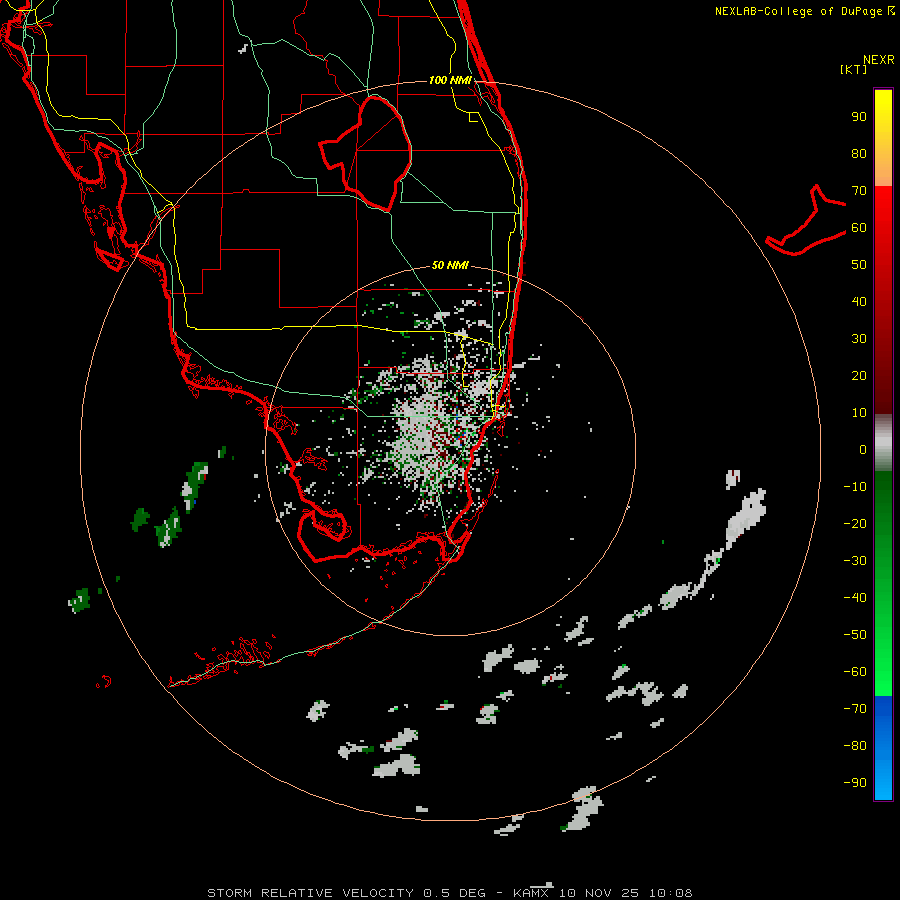
Task: Select the 90 value on velocity scale
Action: click(x=859, y=117)
